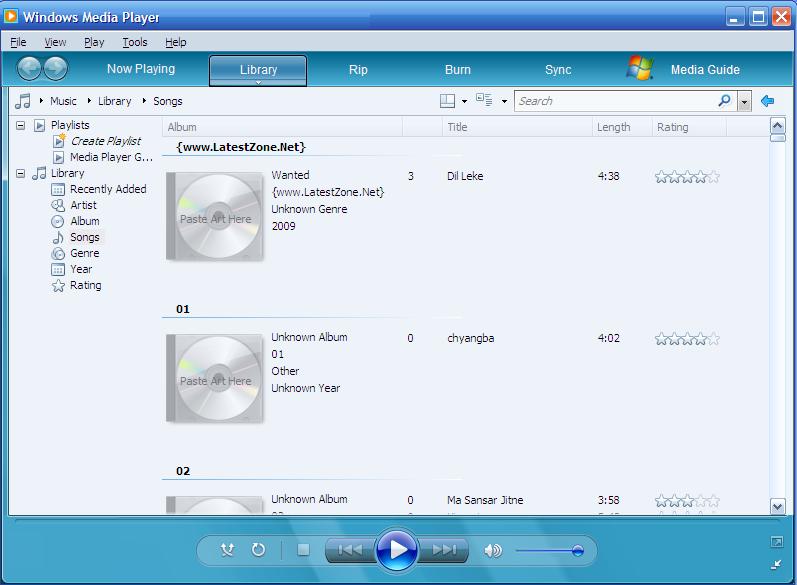Click the scrollbar up arrow
Screen dimensions: 797x585
coord(777,126)
